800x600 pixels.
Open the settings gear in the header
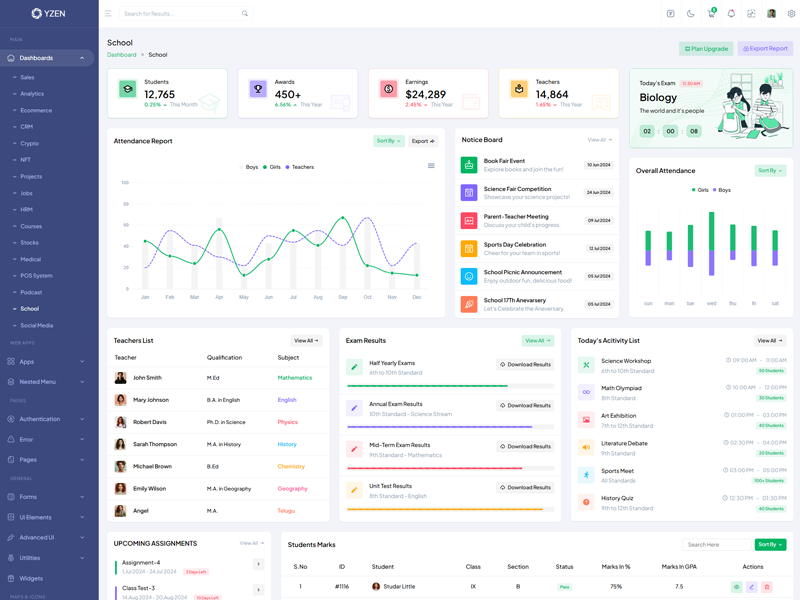tap(791, 14)
